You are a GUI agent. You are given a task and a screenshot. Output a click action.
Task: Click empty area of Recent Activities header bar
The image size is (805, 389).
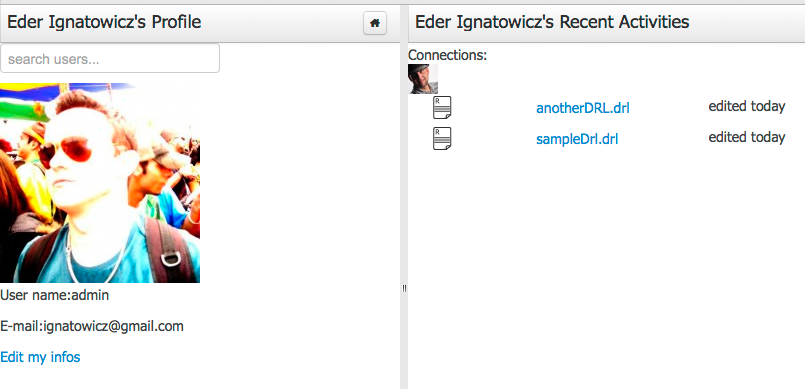(744, 23)
